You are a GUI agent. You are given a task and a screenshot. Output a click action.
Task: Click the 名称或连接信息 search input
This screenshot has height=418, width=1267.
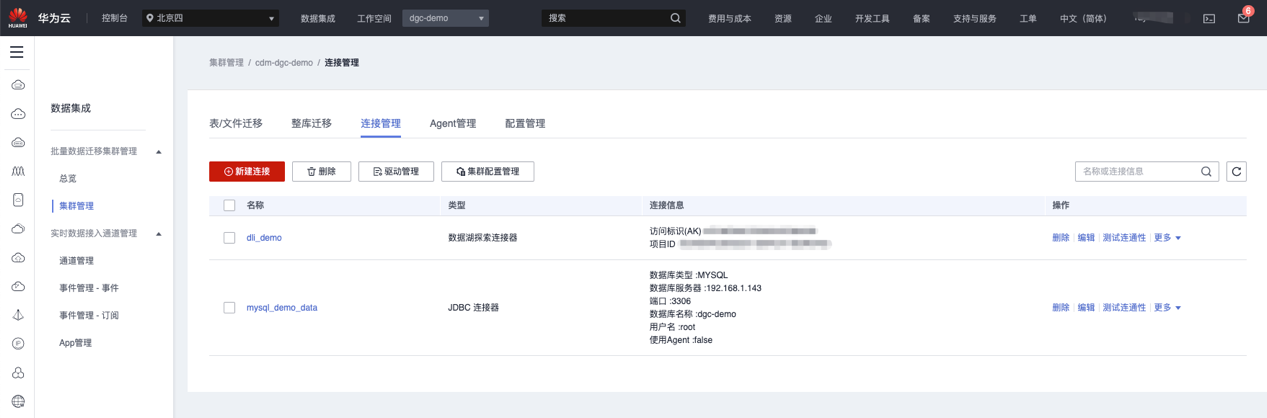(x=1138, y=172)
